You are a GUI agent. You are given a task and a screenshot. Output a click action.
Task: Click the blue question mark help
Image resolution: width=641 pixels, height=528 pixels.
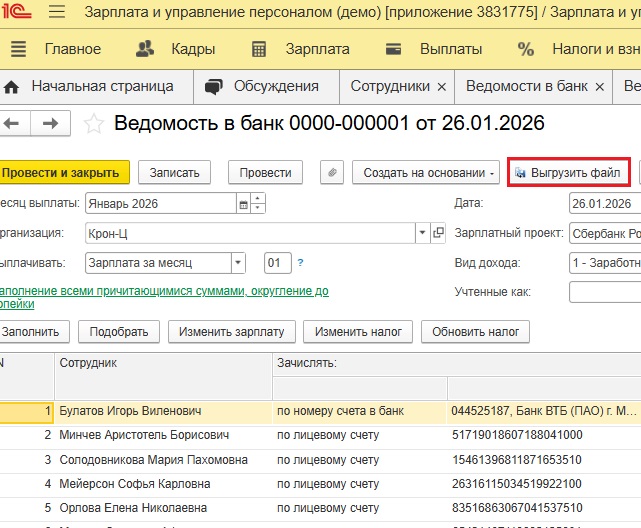point(300,263)
